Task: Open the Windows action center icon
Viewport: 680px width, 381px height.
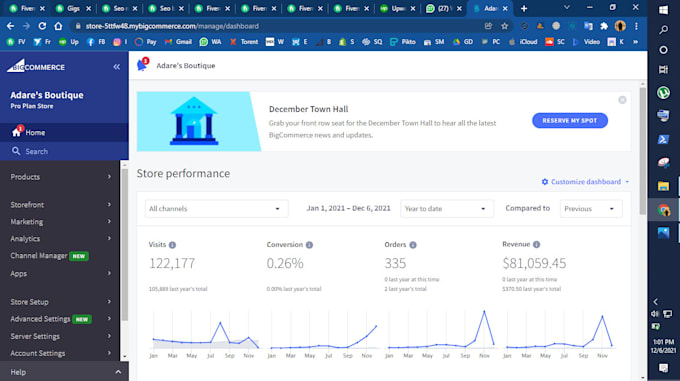Action: coord(663,368)
